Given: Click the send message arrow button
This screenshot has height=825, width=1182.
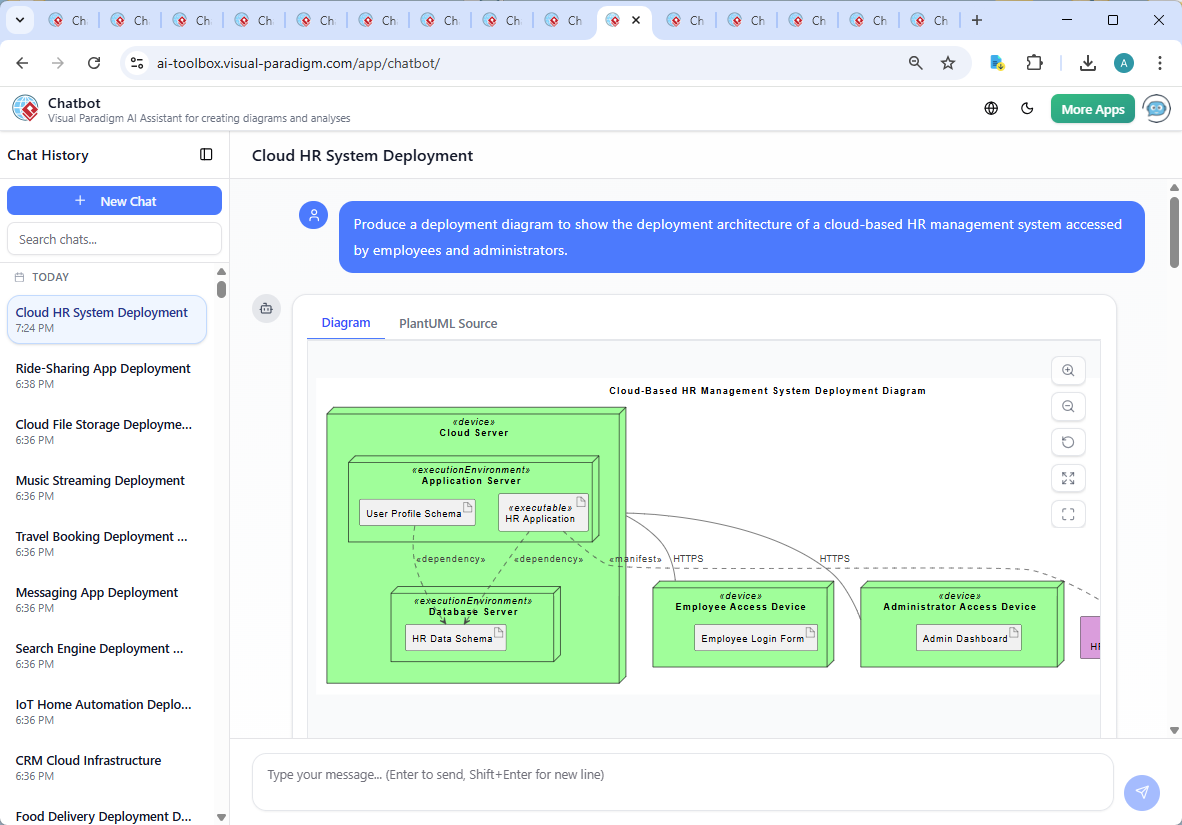Looking at the screenshot, I should pyautogui.click(x=1141, y=792).
